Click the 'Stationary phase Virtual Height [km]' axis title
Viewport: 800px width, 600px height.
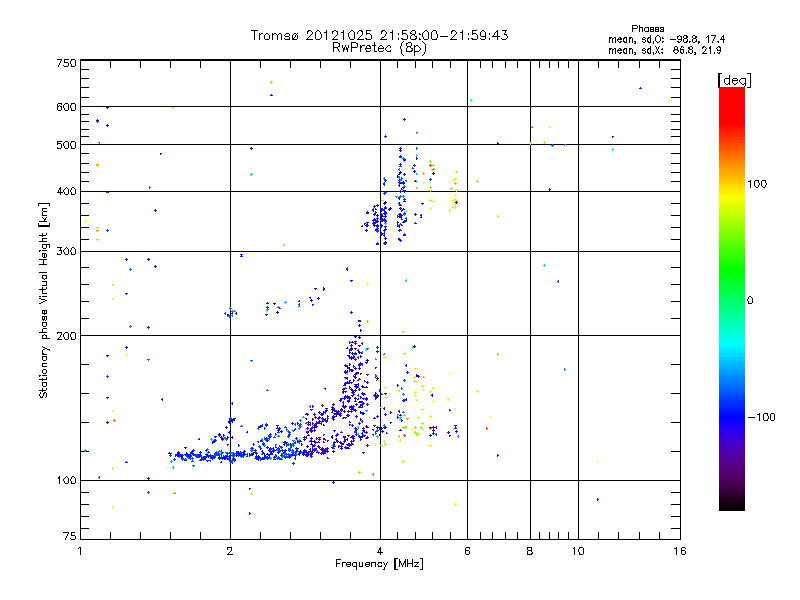pos(44,300)
